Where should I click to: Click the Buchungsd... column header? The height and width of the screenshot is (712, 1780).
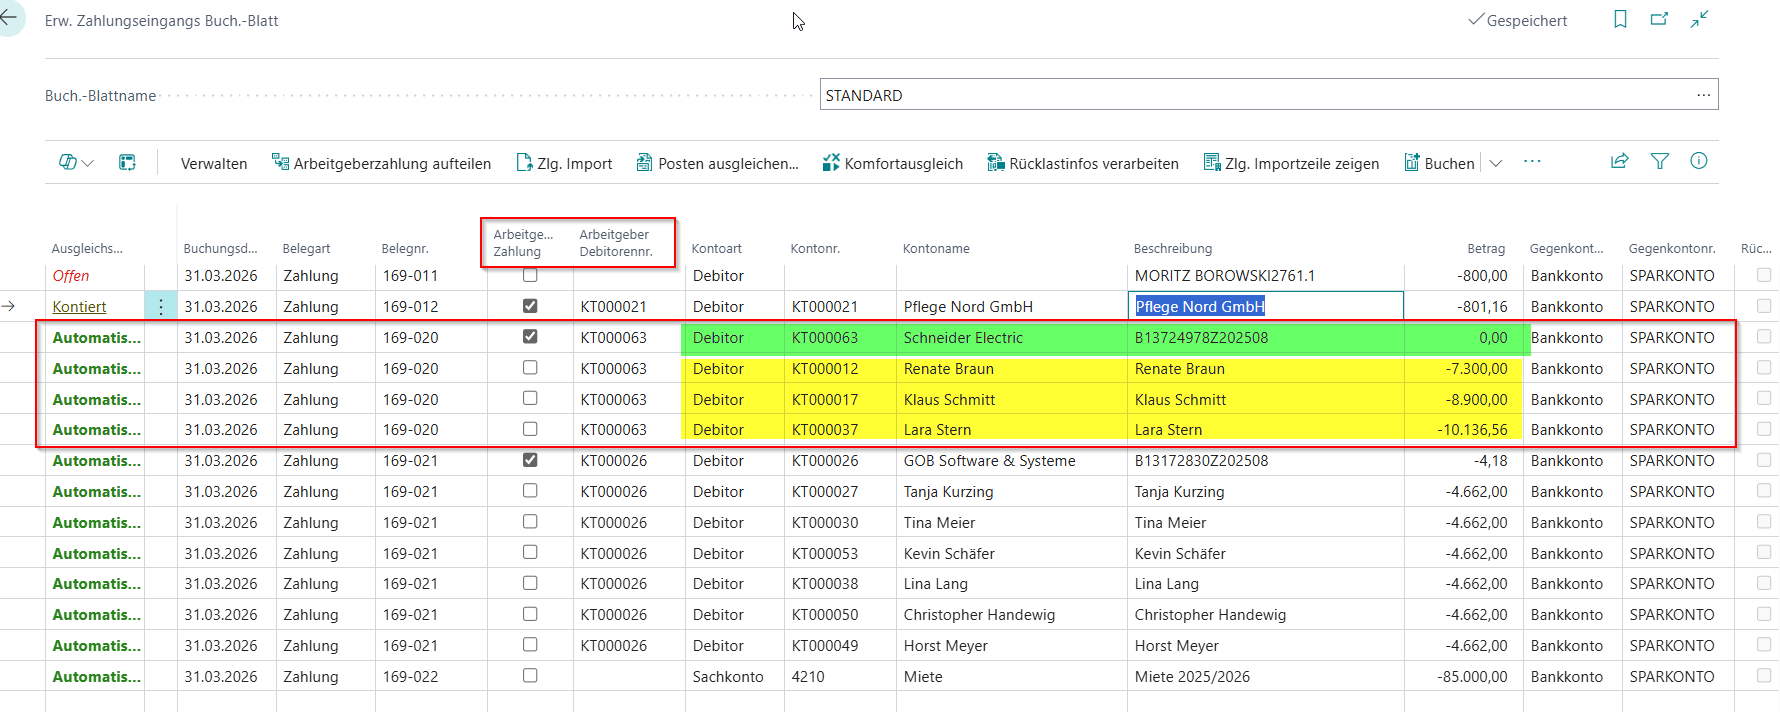(220, 249)
